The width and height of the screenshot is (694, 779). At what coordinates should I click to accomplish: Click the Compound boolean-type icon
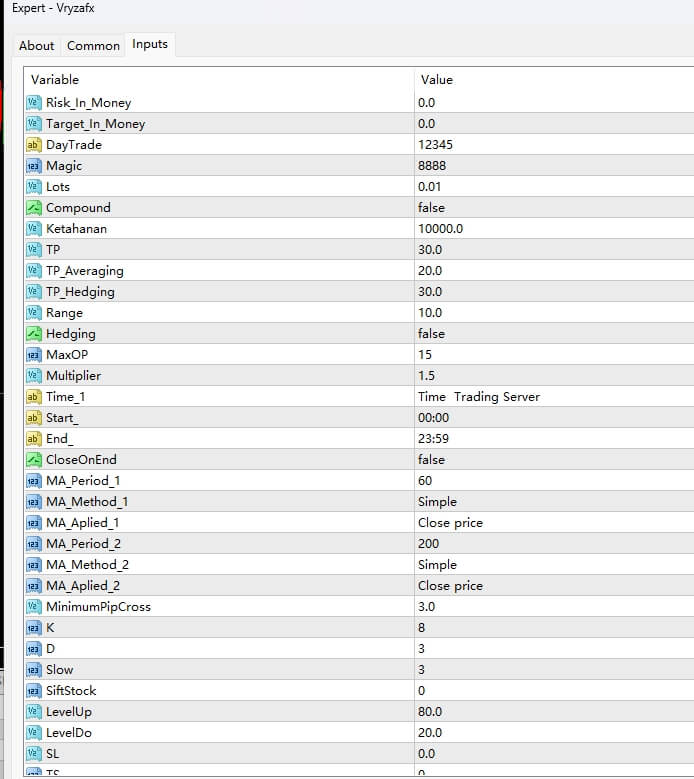33,208
